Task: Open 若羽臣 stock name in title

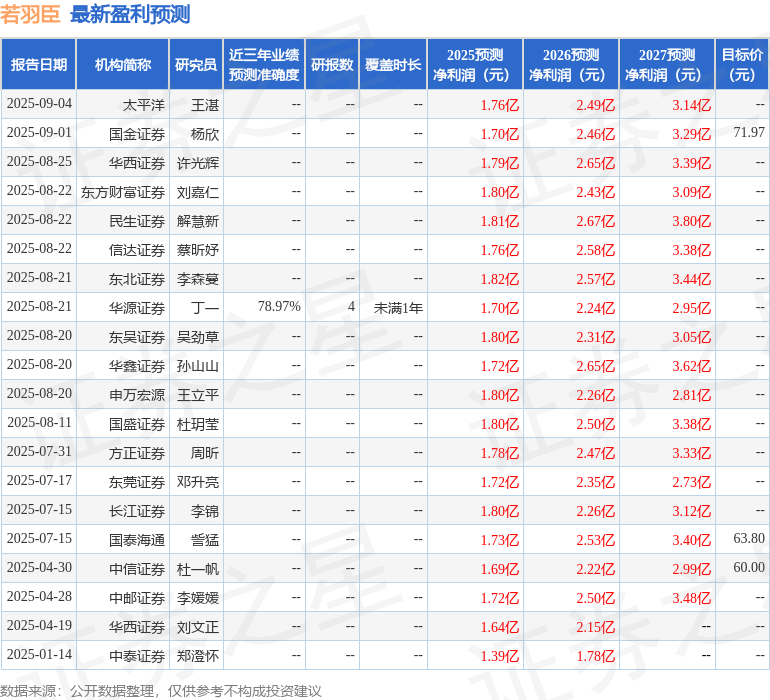Action: (x=30, y=14)
